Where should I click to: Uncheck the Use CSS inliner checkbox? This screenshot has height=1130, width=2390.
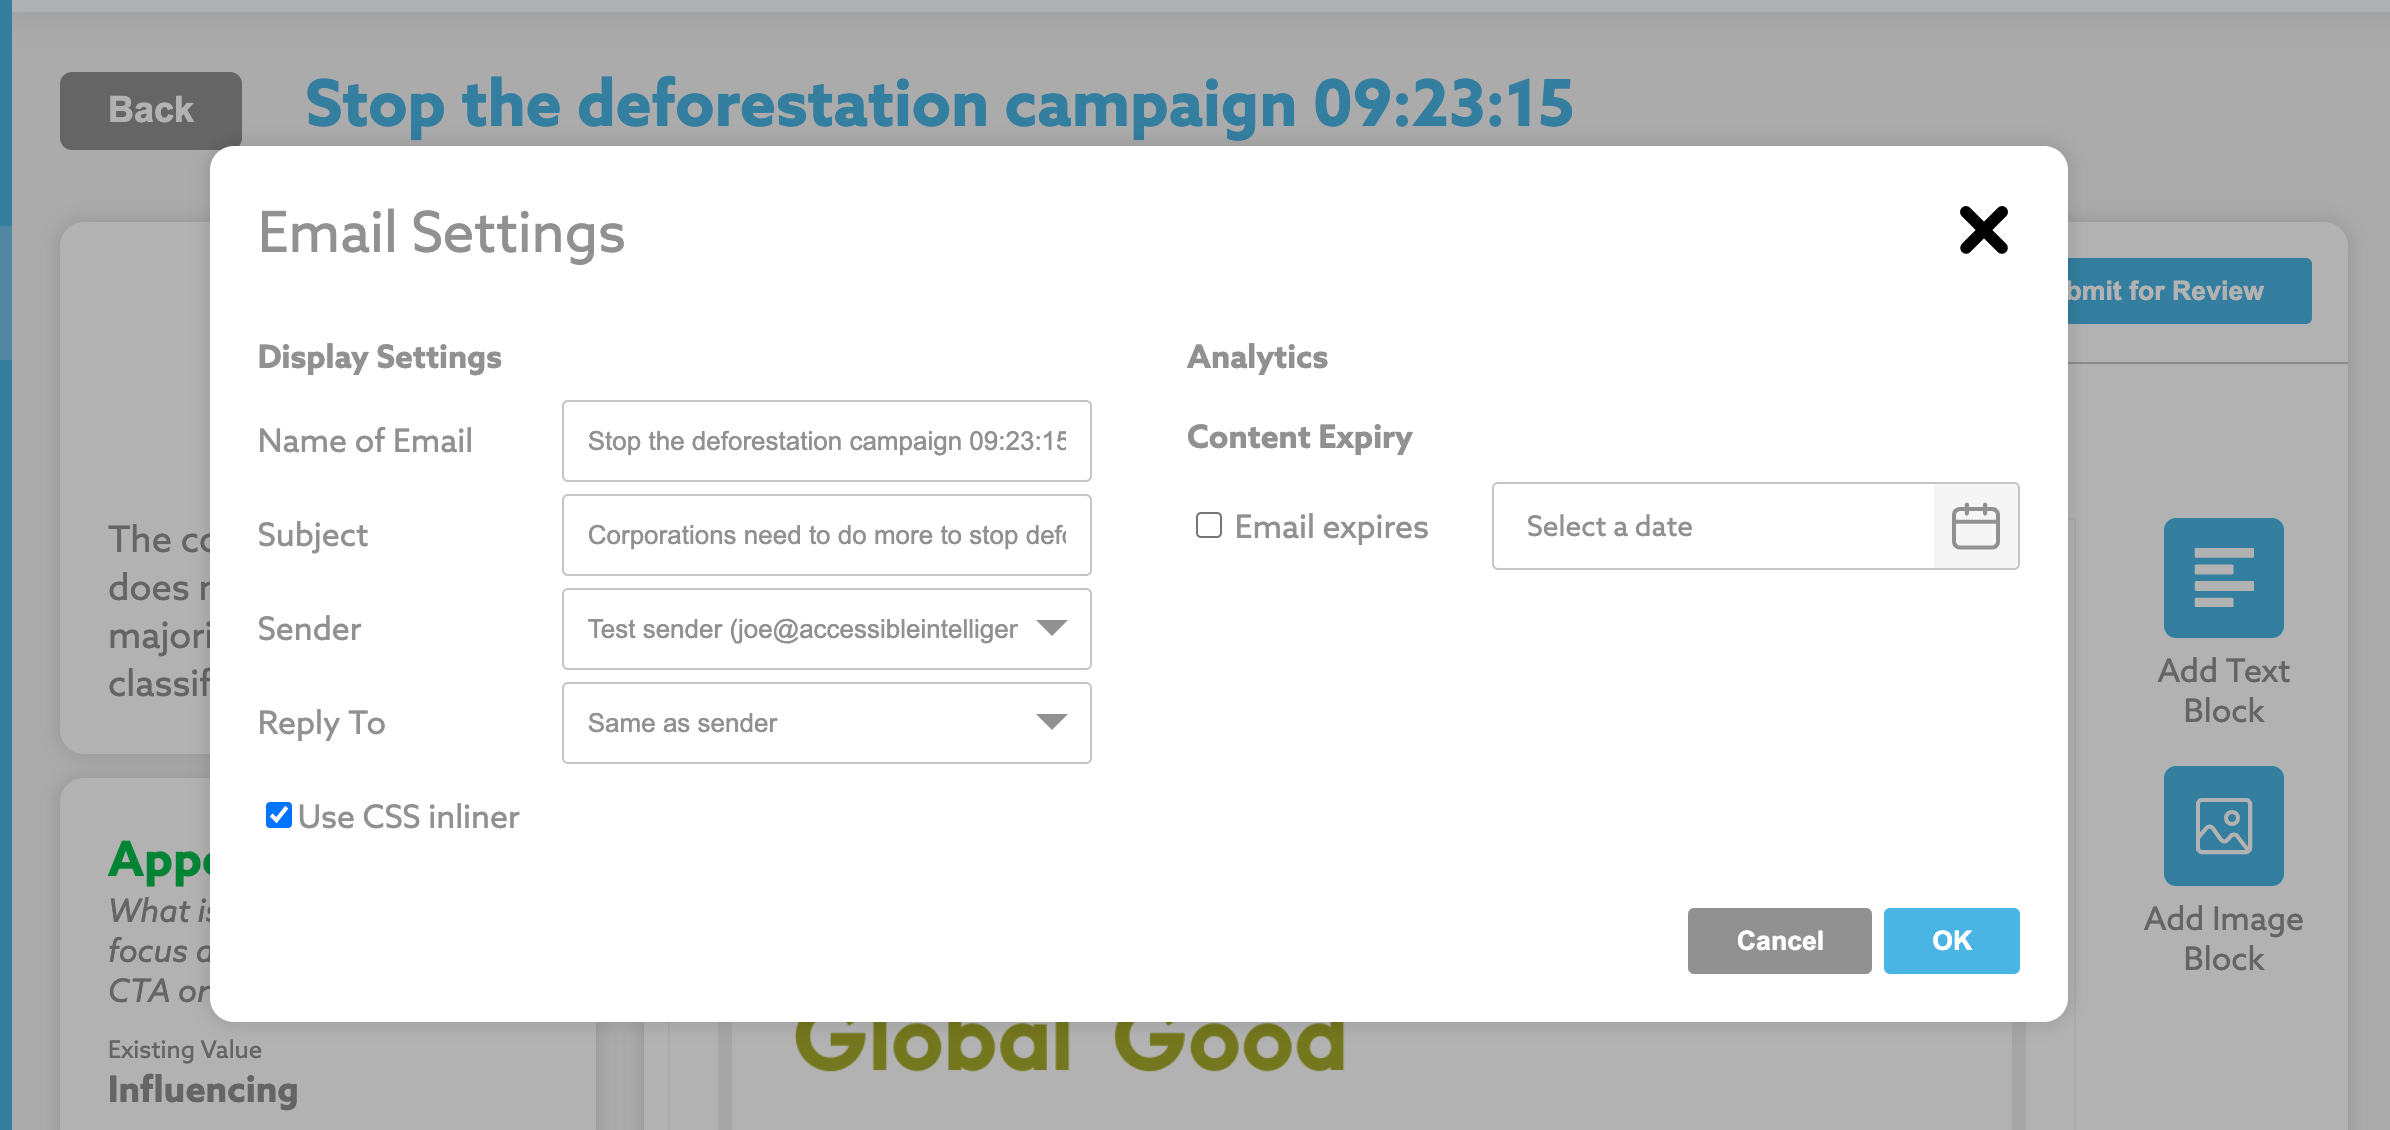pos(278,816)
